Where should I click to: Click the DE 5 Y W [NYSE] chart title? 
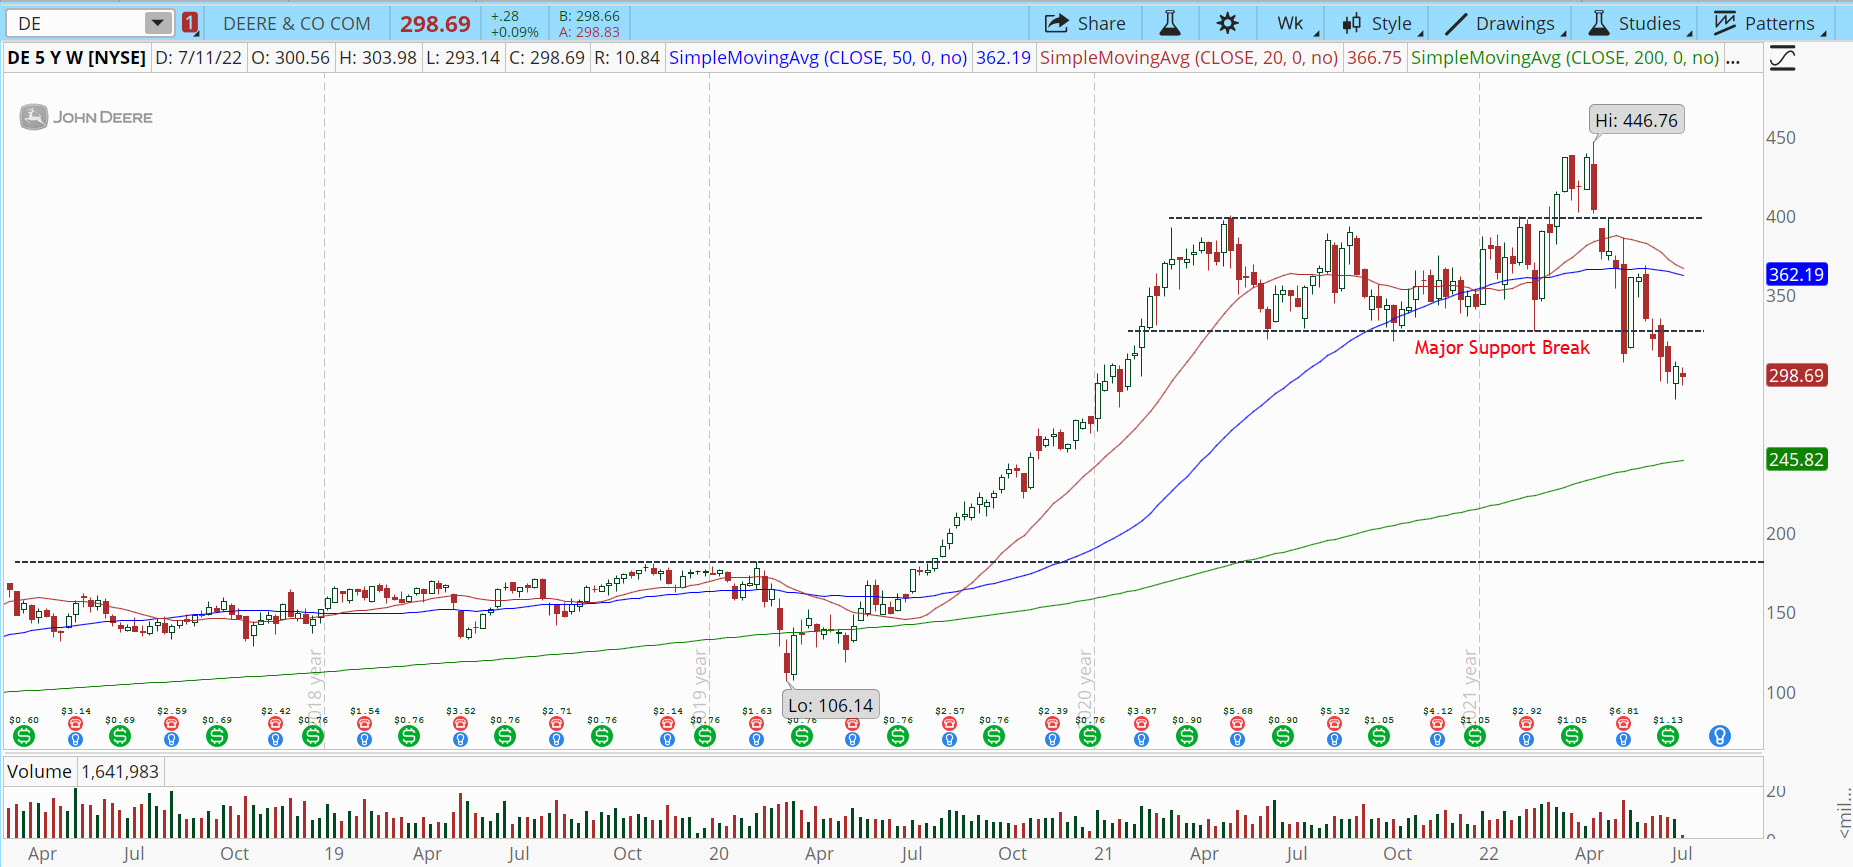click(x=76, y=58)
